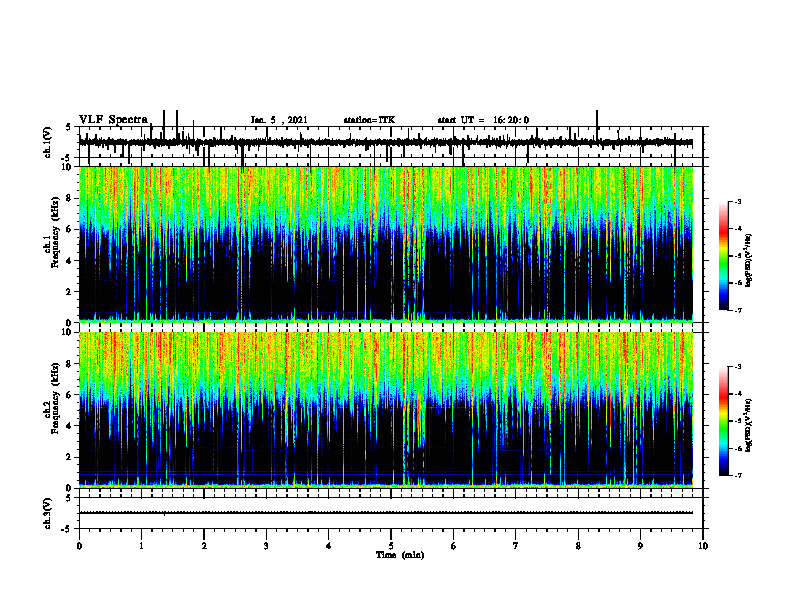Click the "-3" tick on ch.1 colorbar
The image size is (792, 612).
click(737, 202)
